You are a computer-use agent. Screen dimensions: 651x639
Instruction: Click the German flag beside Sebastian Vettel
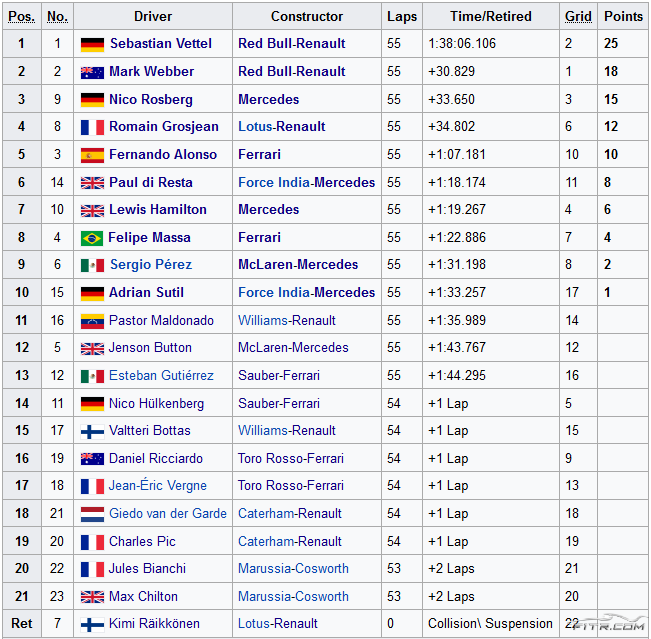coord(92,44)
